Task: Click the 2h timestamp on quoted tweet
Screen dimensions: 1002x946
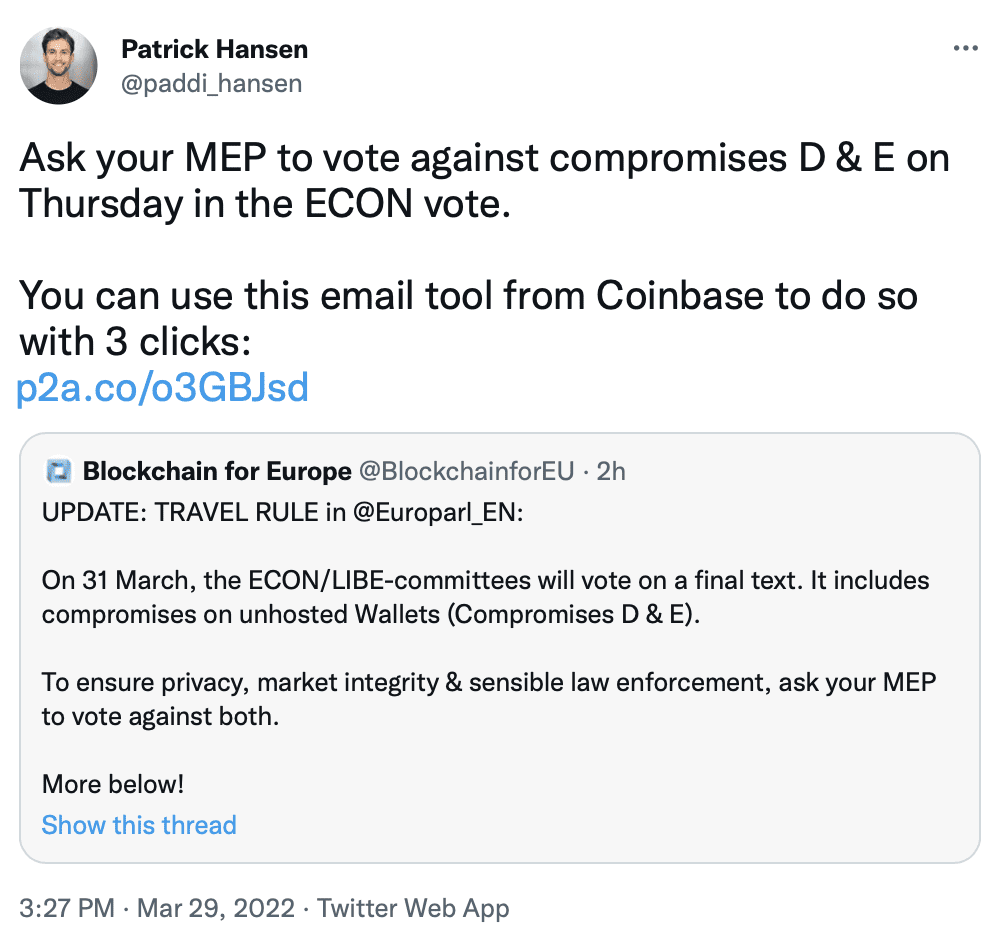Action: click(611, 472)
